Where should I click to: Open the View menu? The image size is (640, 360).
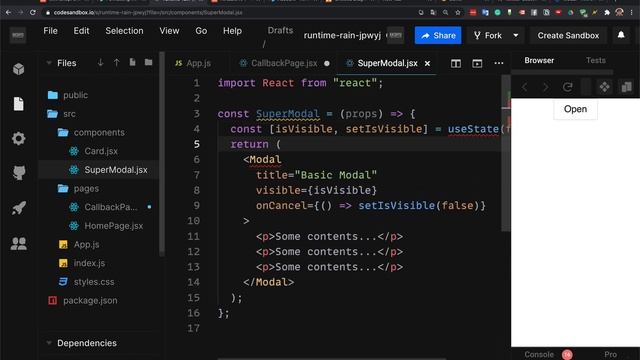[x=169, y=31]
